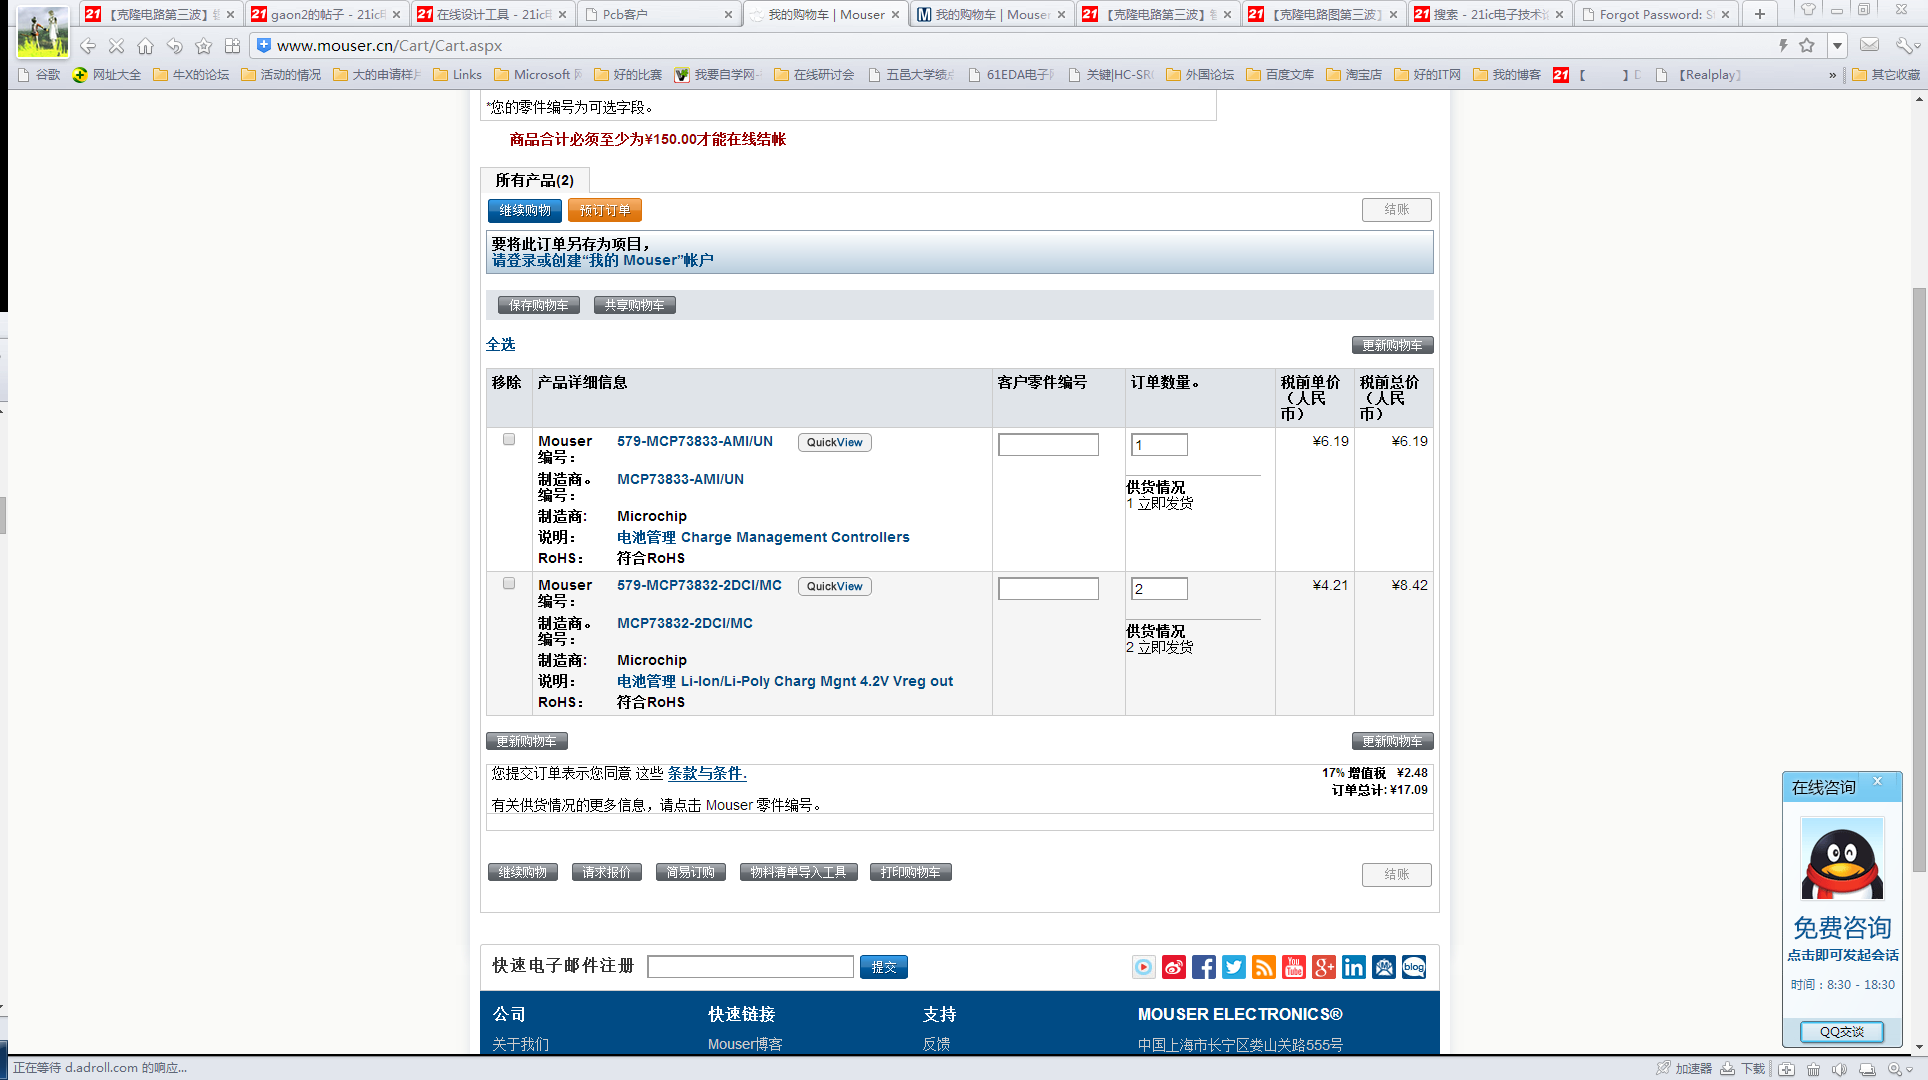The image size is (1928, 1080).
Task: Click the 加速器 accelerator icon in status bar
Action: pos(1685,1068)
